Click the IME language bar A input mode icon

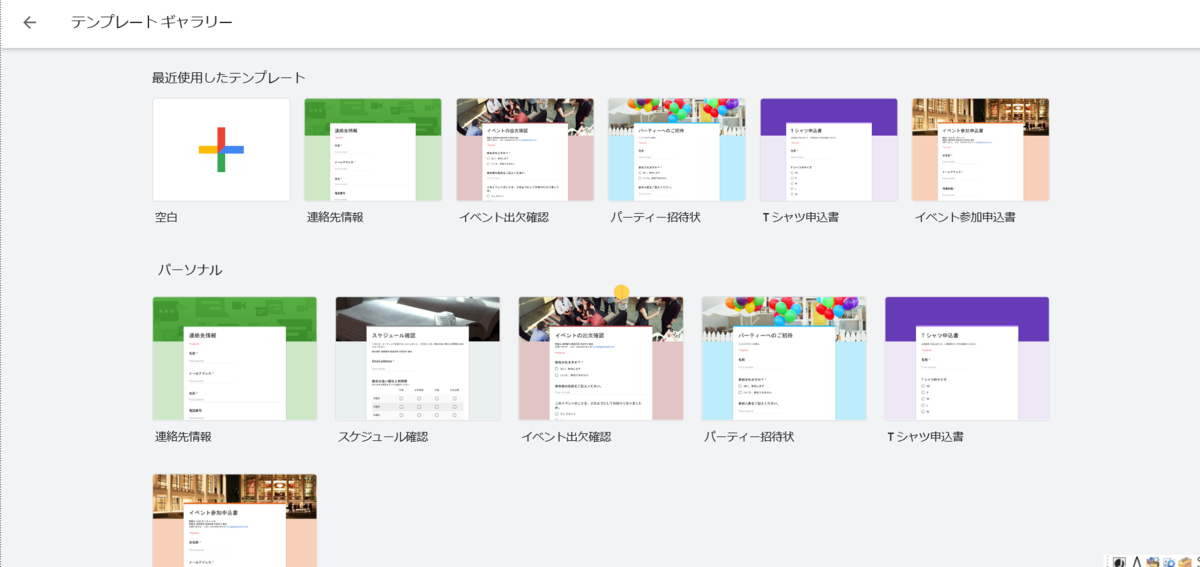coord(1136,560)
